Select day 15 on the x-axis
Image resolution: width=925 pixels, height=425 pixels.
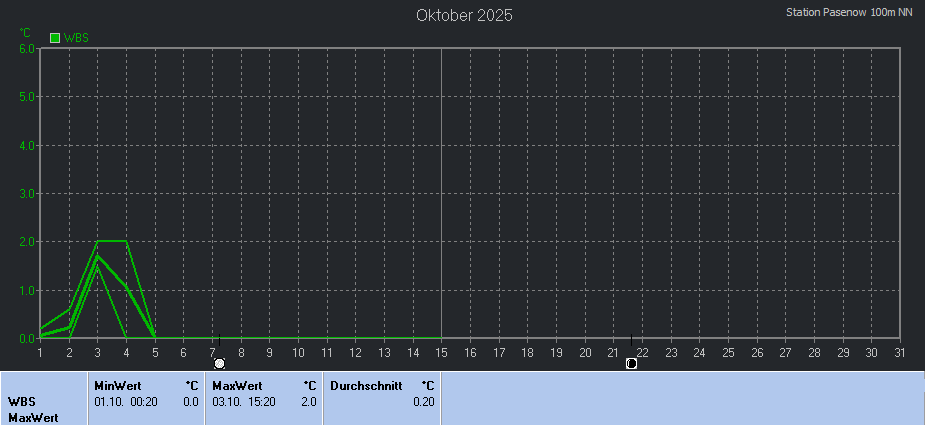(x=441, y=352)
